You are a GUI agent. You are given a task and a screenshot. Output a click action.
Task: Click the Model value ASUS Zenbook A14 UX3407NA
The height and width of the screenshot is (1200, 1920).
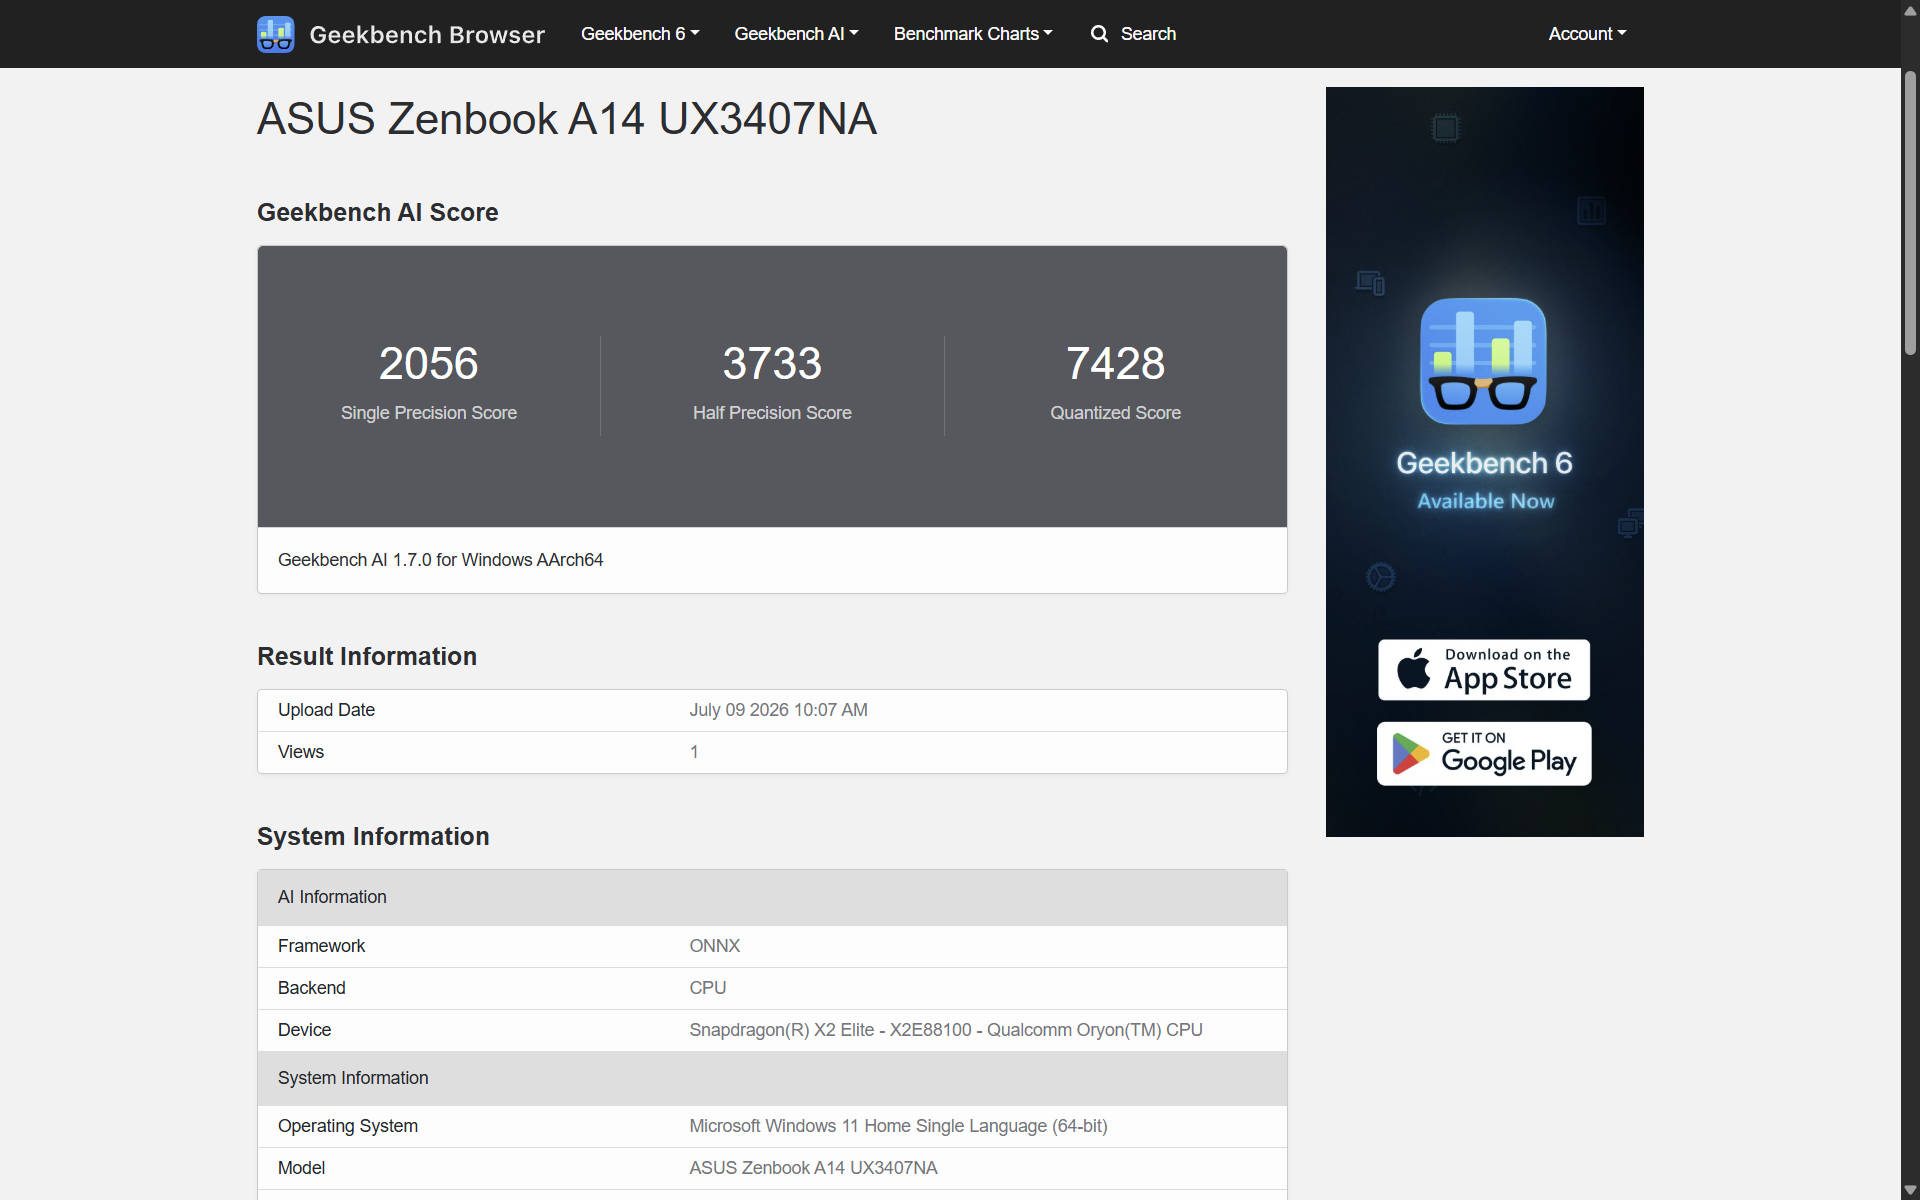coord(813,1168)
